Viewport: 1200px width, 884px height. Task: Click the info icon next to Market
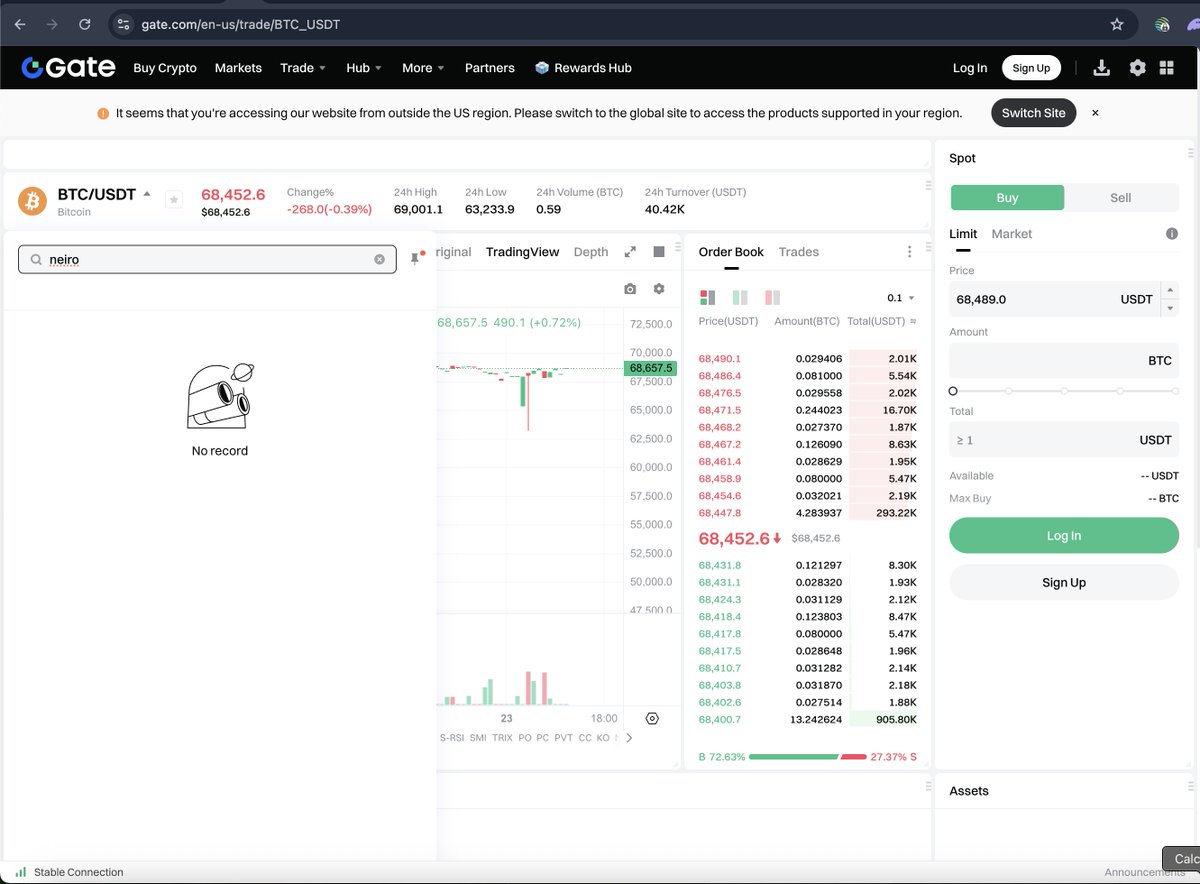click(1171, 234)
